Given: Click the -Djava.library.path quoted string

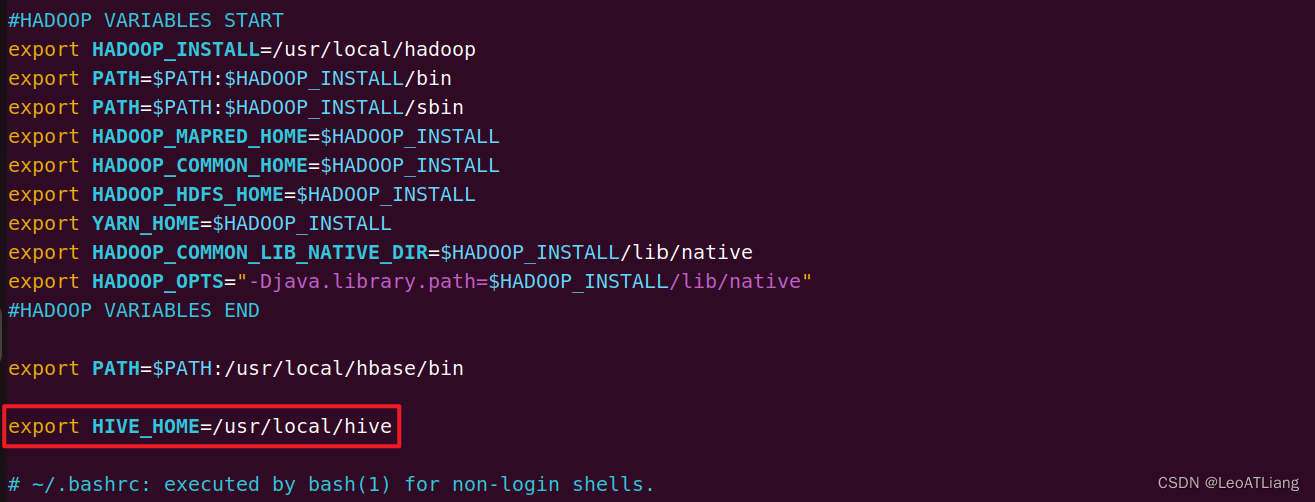Looking at the screenshot, I should point(524,281).
